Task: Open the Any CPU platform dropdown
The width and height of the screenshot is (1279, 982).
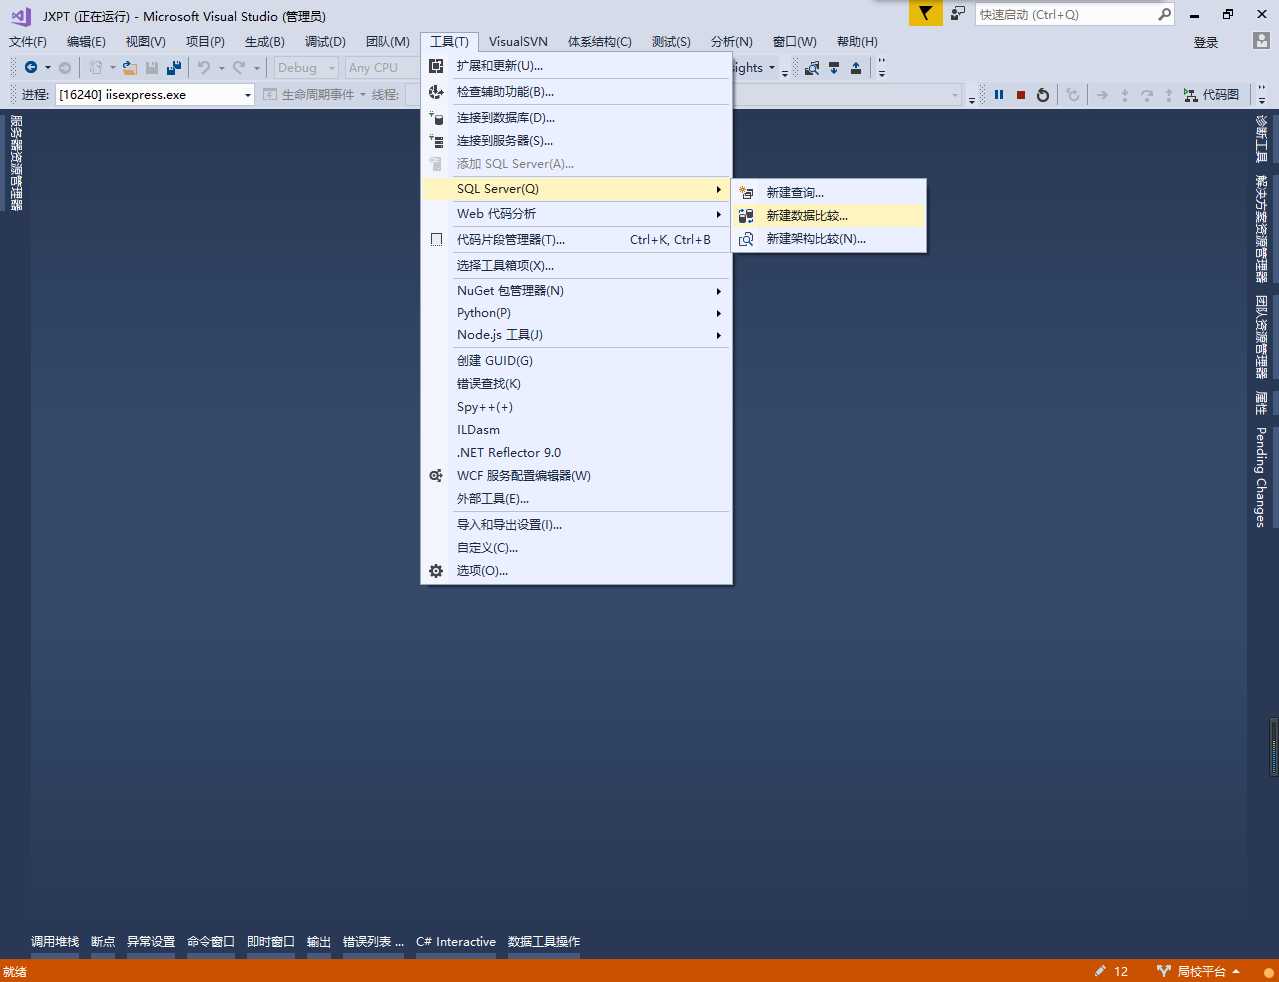Action: pos(381,68)
